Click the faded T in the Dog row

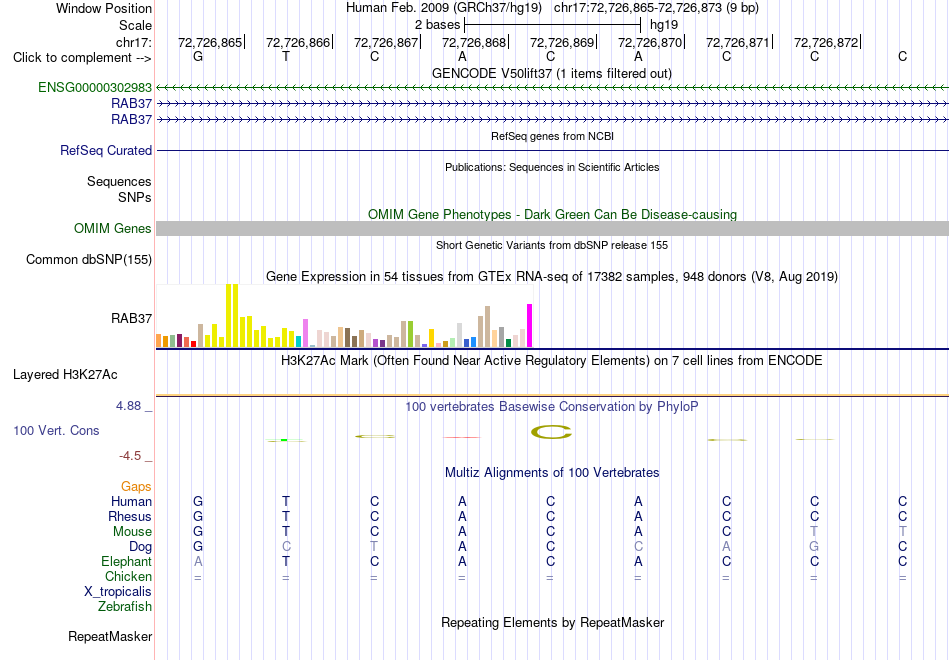[x=374, y=547]
